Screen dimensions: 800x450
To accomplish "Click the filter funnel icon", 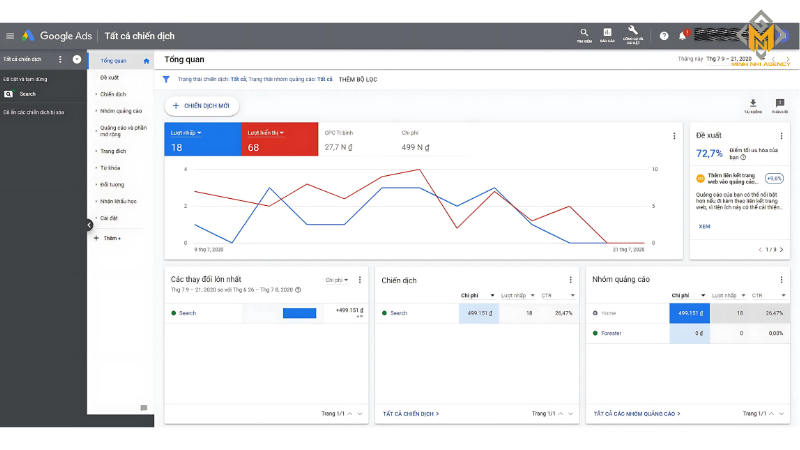I will coord(166,79).
